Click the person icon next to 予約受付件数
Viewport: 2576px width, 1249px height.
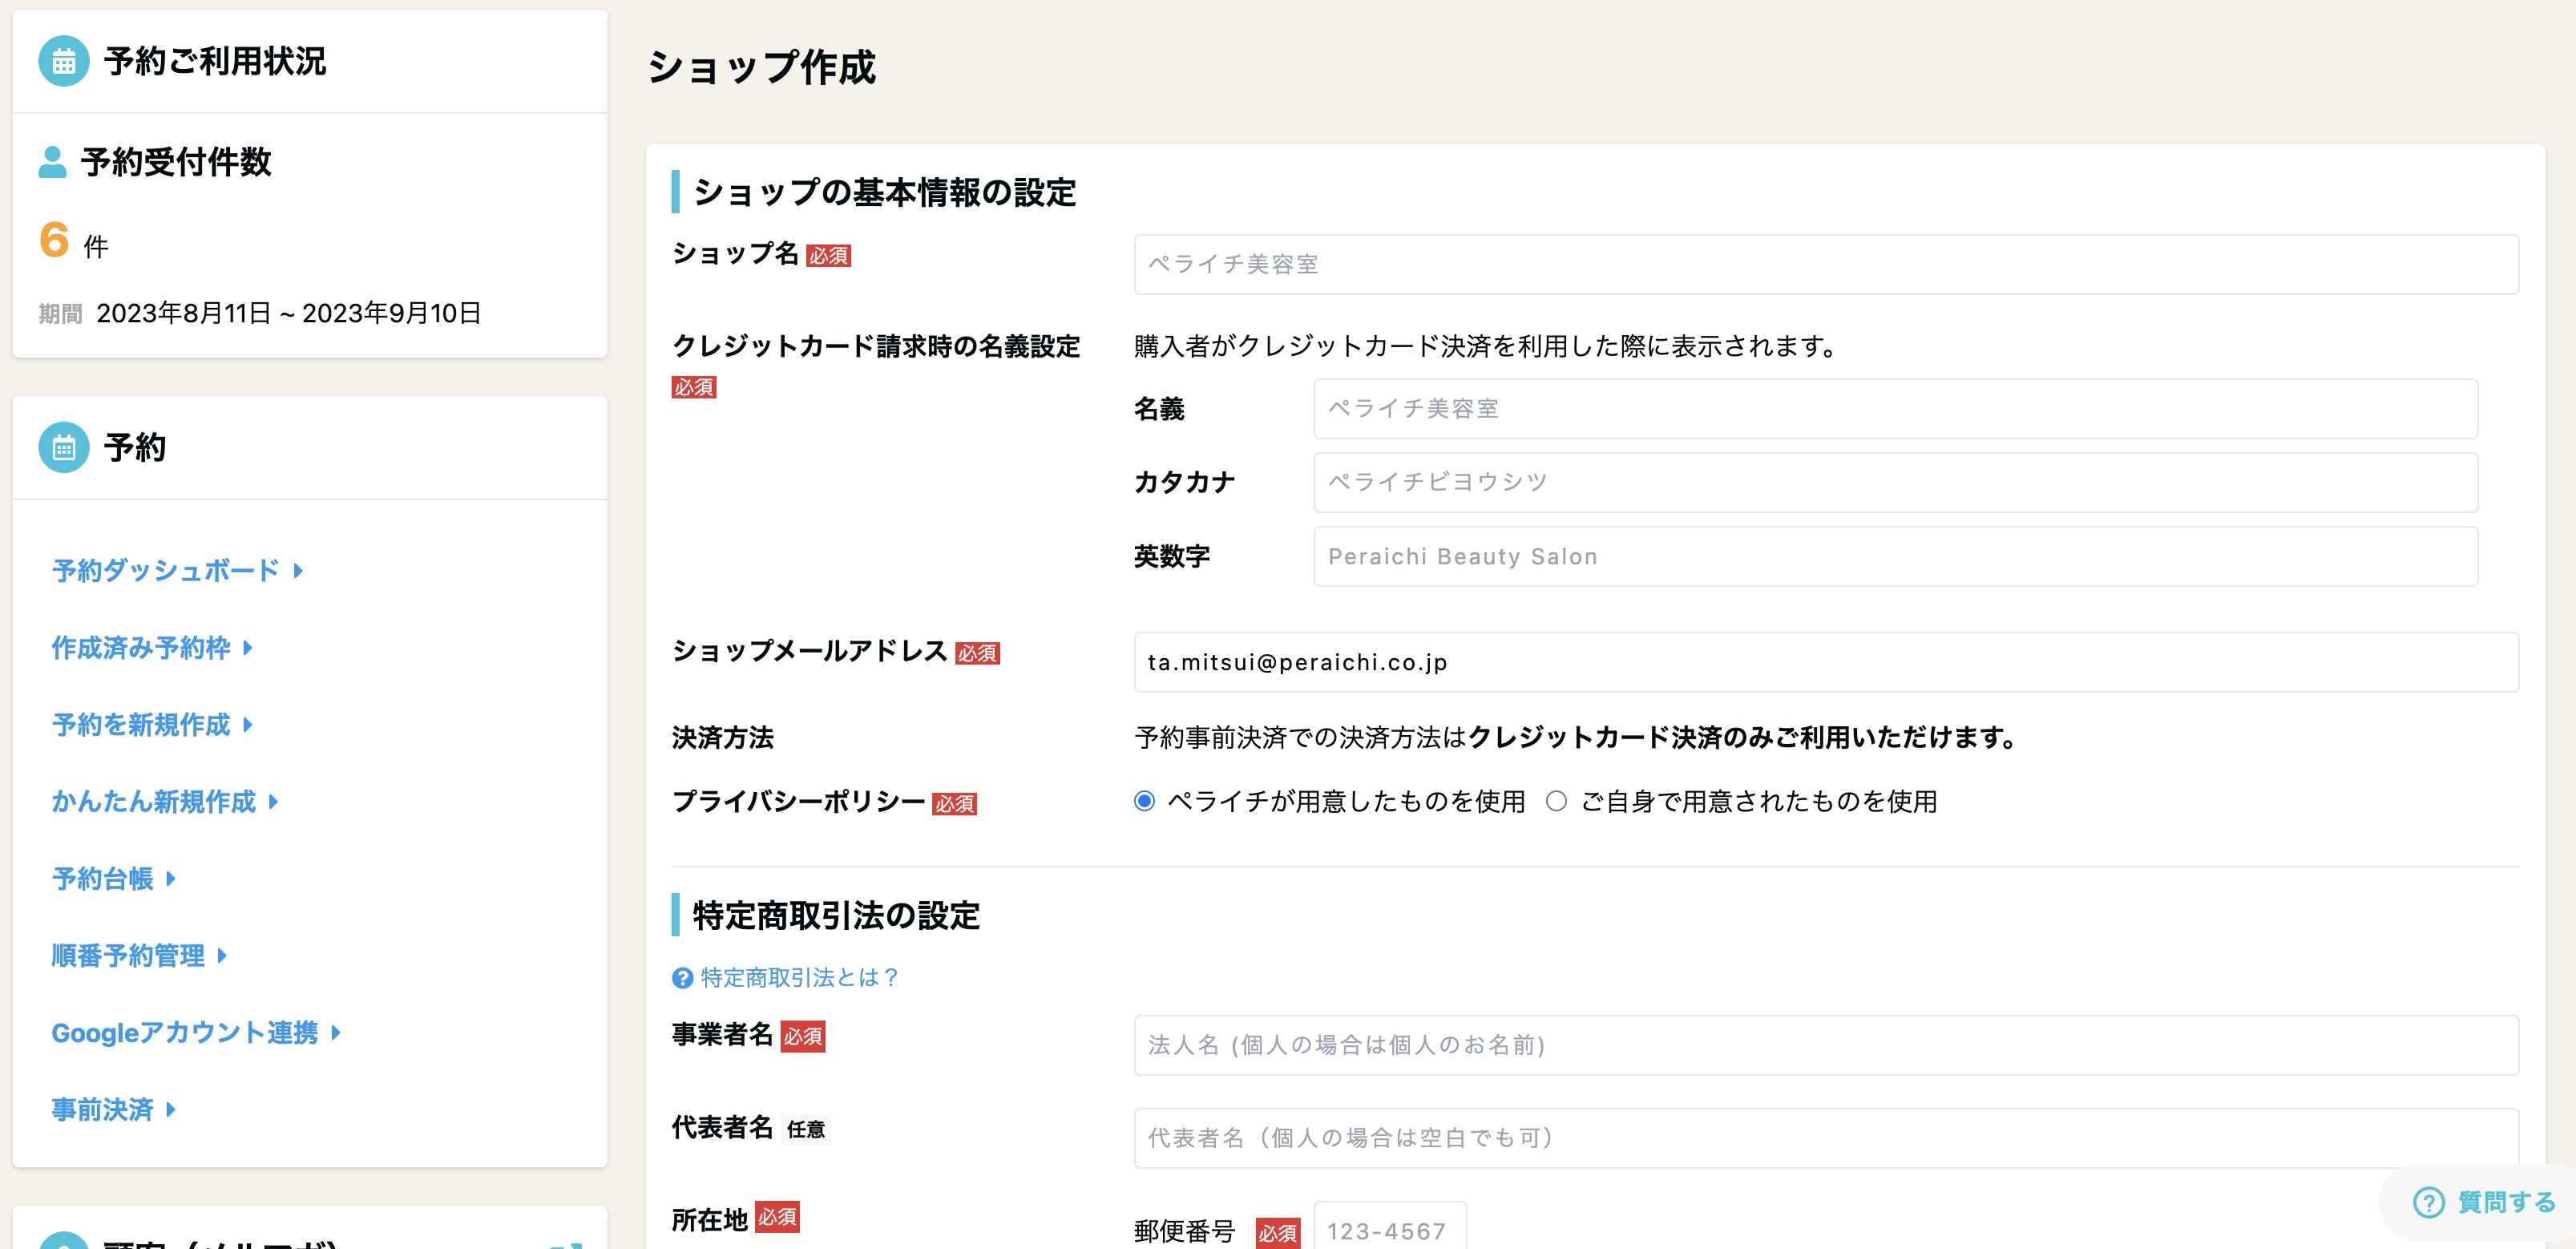click(52, 162)
